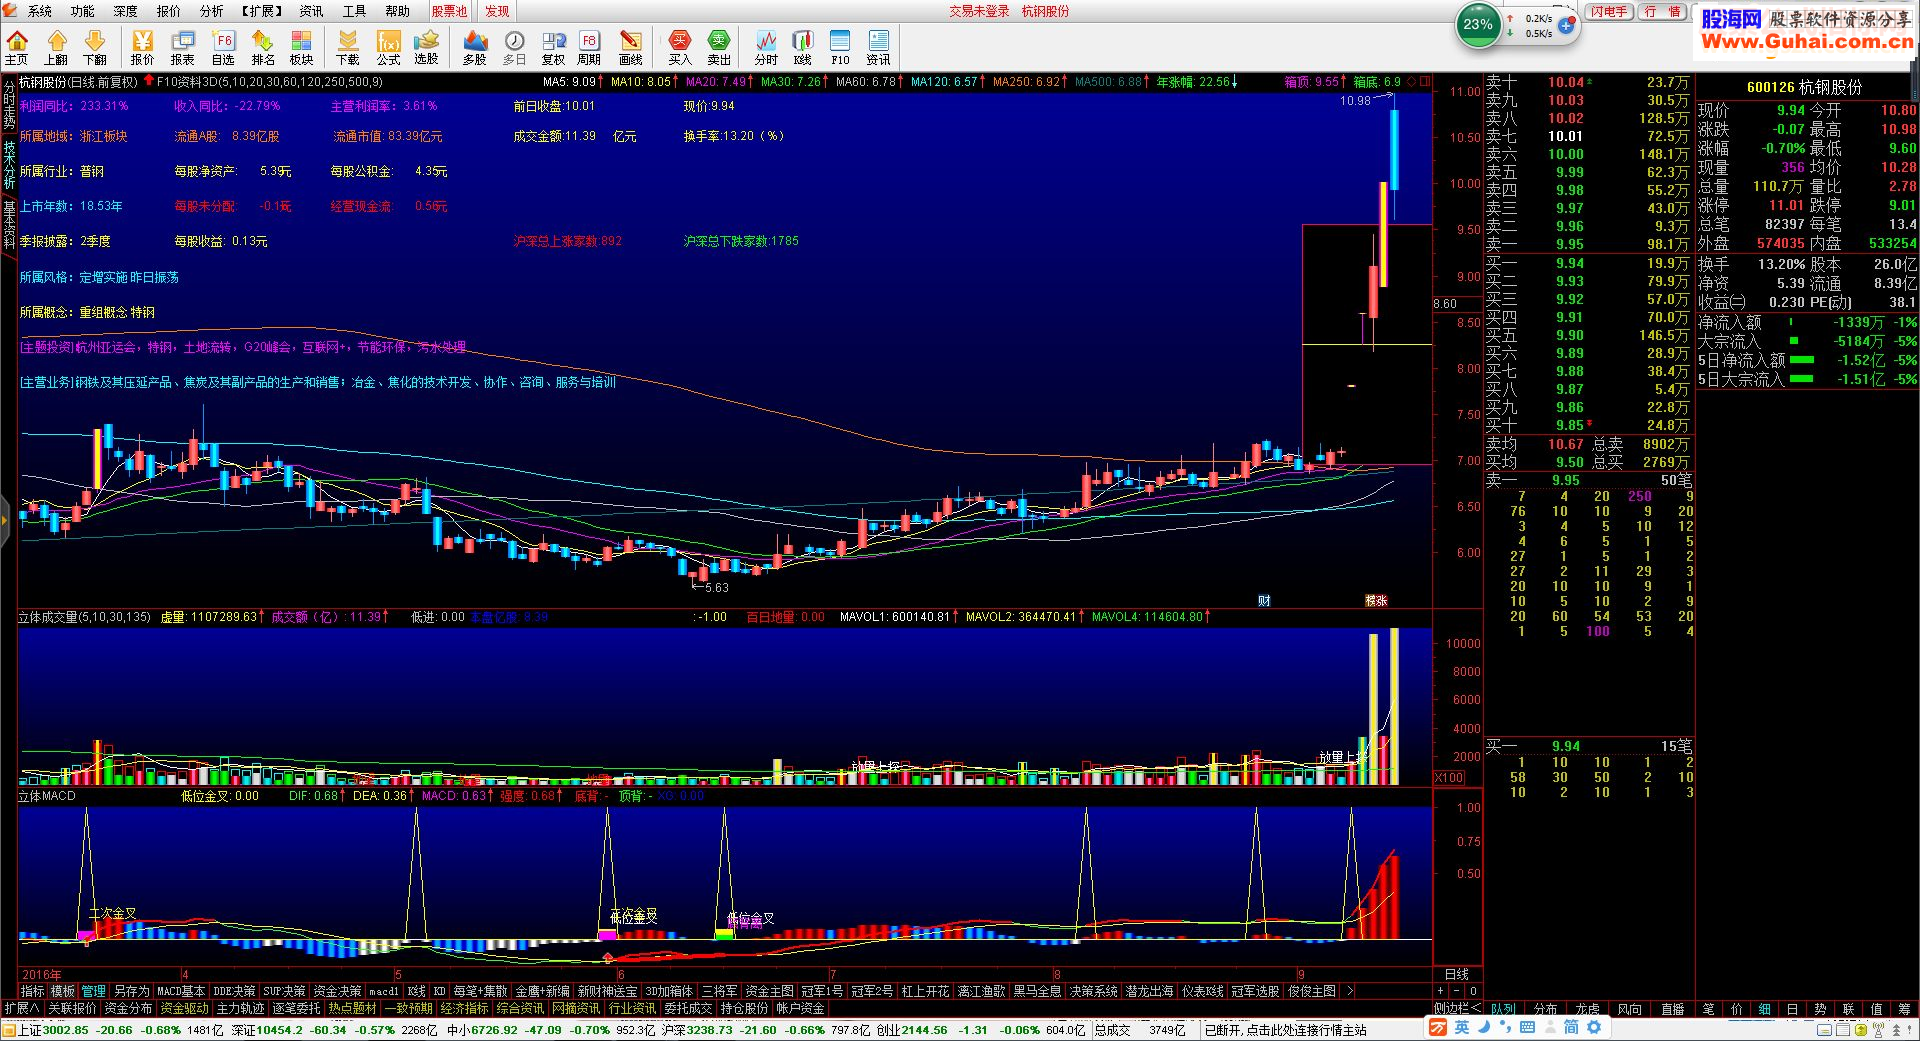Click the 股票池 button in the menu bar

[449, 11]
